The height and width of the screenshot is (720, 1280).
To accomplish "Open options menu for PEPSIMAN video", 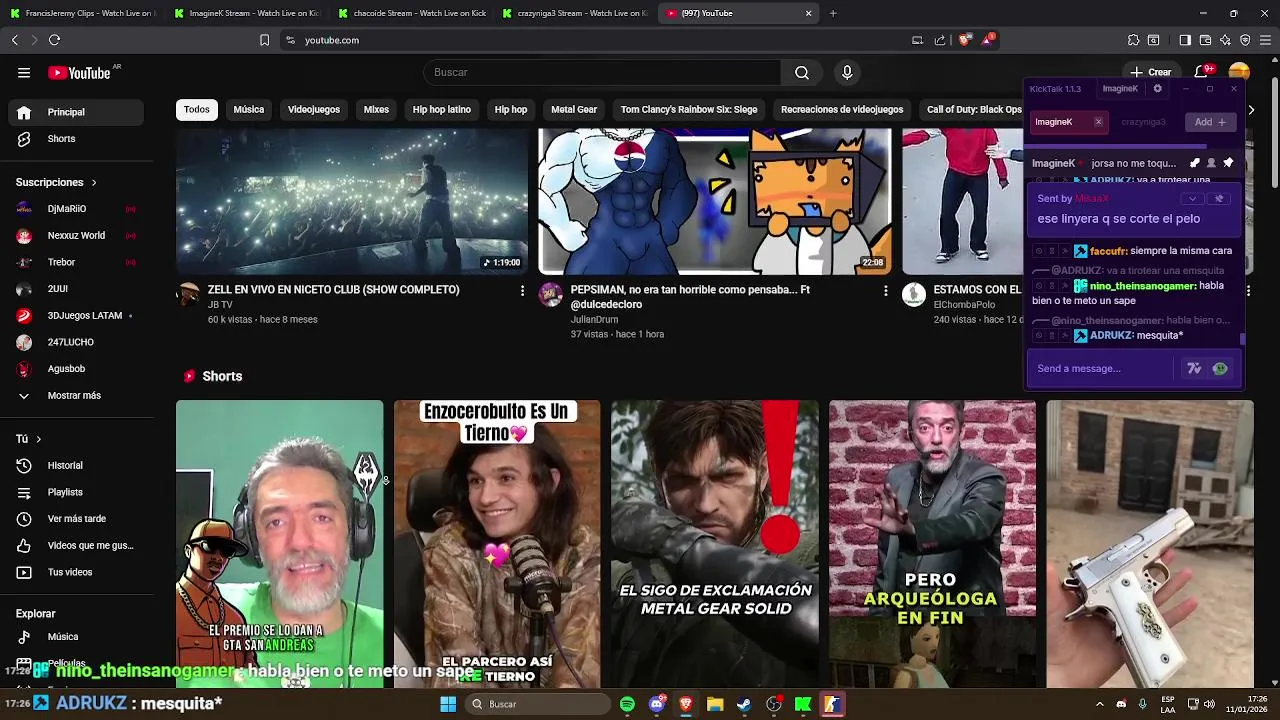I will point(885,290).
